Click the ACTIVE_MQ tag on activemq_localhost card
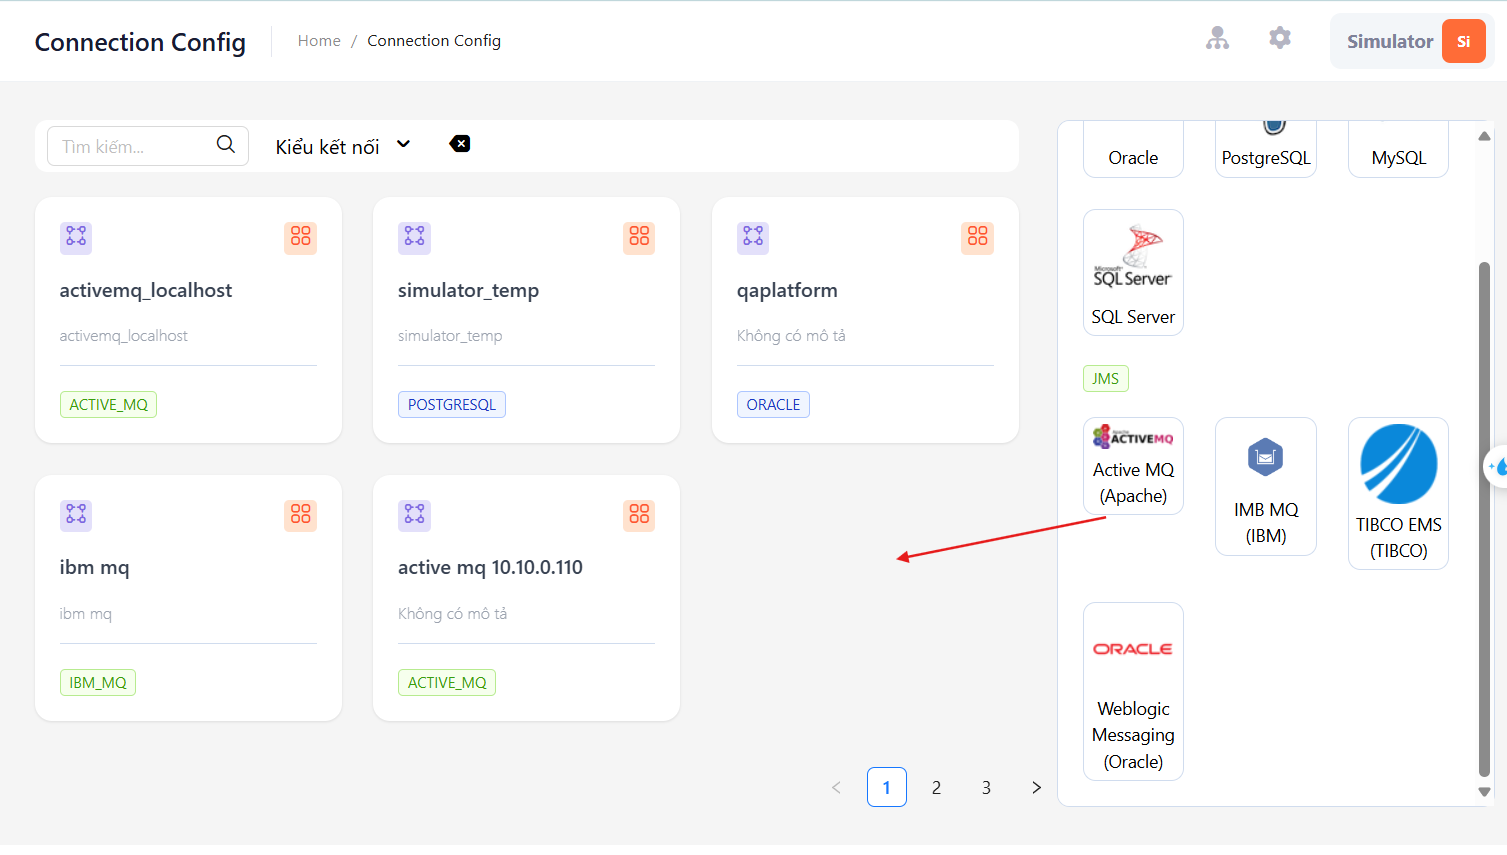 pos(108,404)
